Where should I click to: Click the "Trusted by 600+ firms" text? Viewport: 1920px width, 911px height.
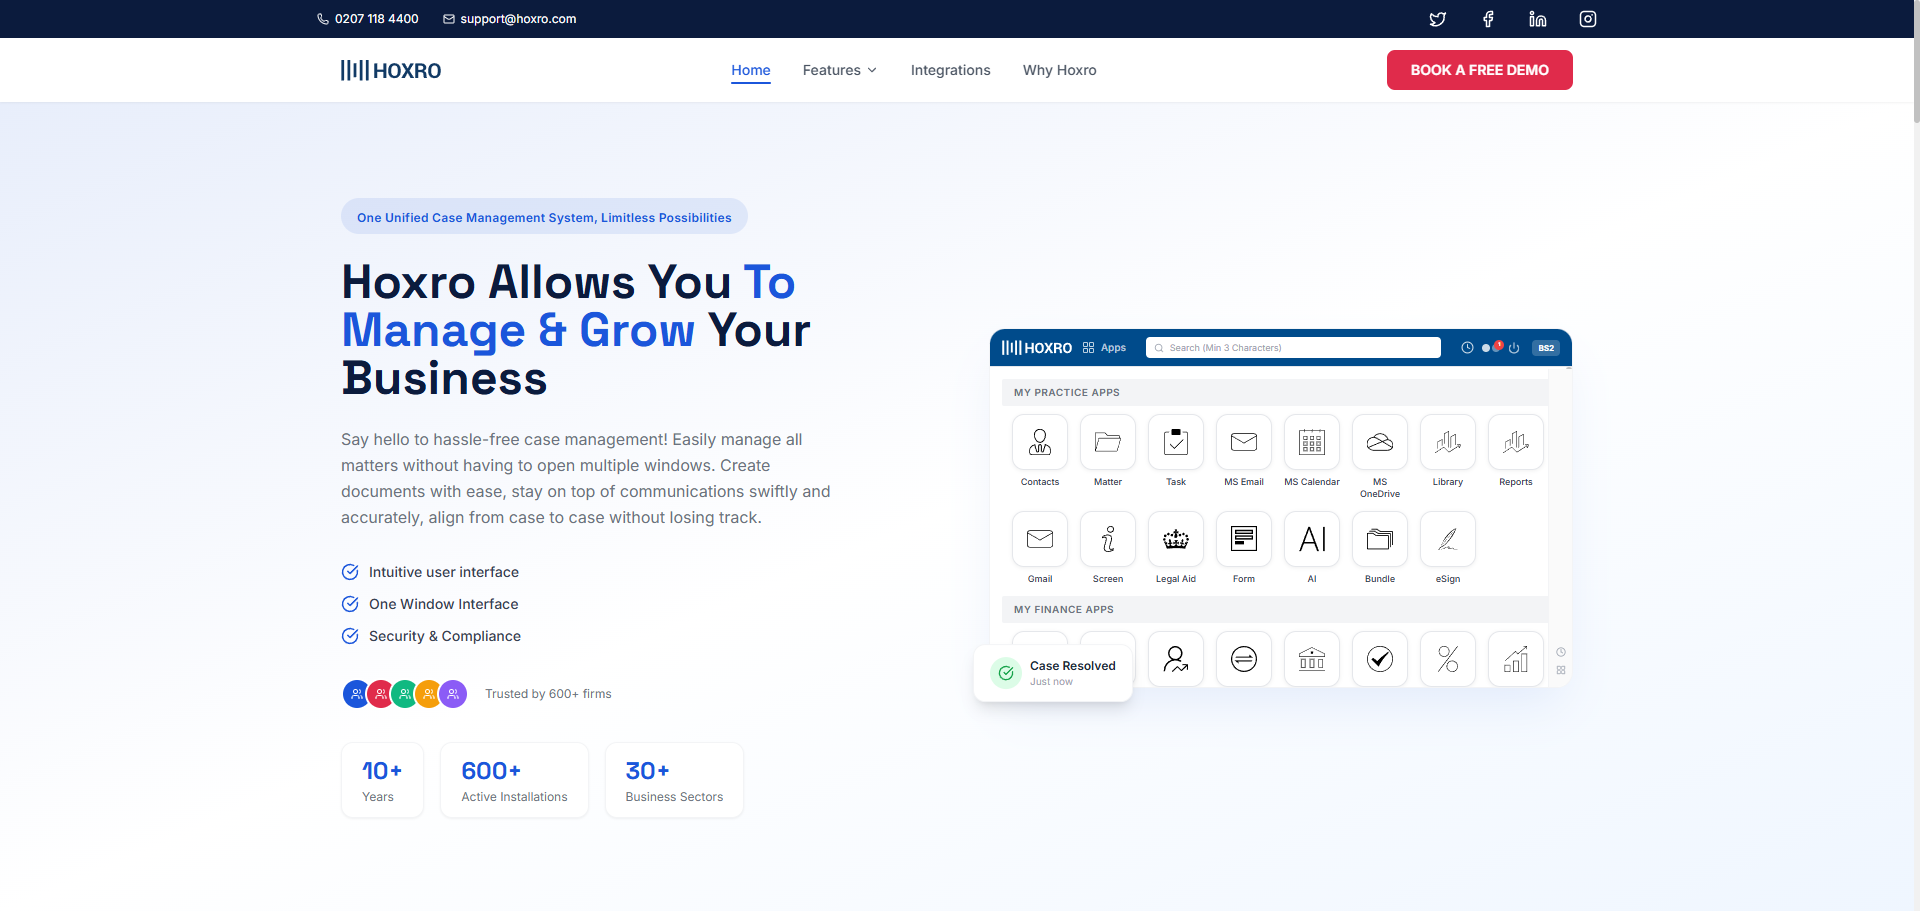[x=548, y=694]
